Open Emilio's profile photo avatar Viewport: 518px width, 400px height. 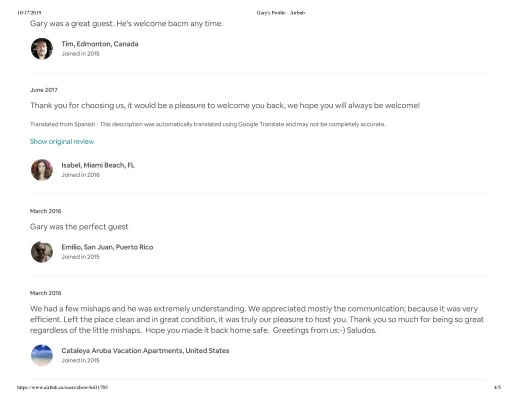tap(42, 252)
